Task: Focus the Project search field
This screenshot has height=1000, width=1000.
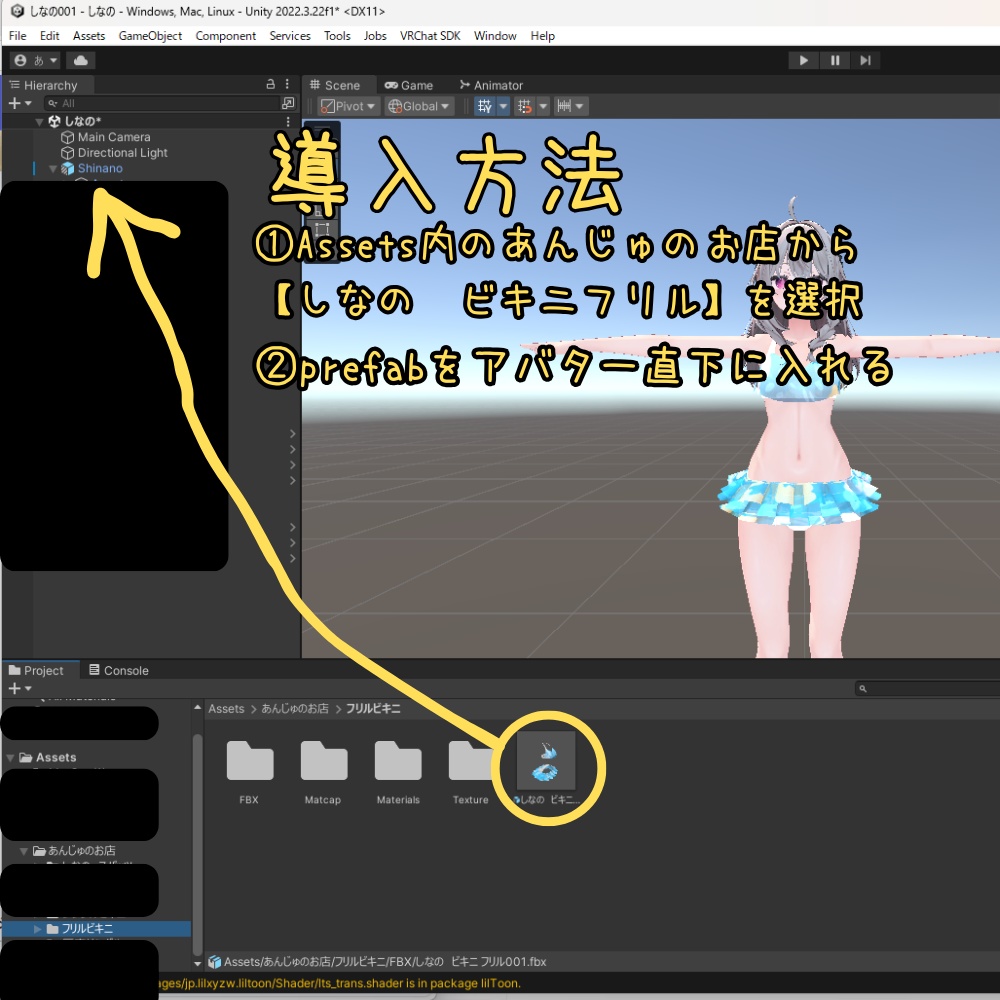Action: point(928,689)
